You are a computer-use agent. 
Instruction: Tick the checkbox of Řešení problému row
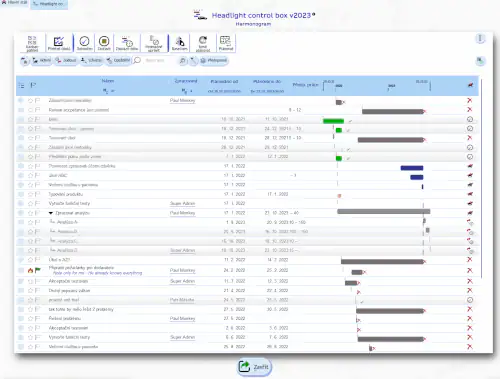point(21,319)
